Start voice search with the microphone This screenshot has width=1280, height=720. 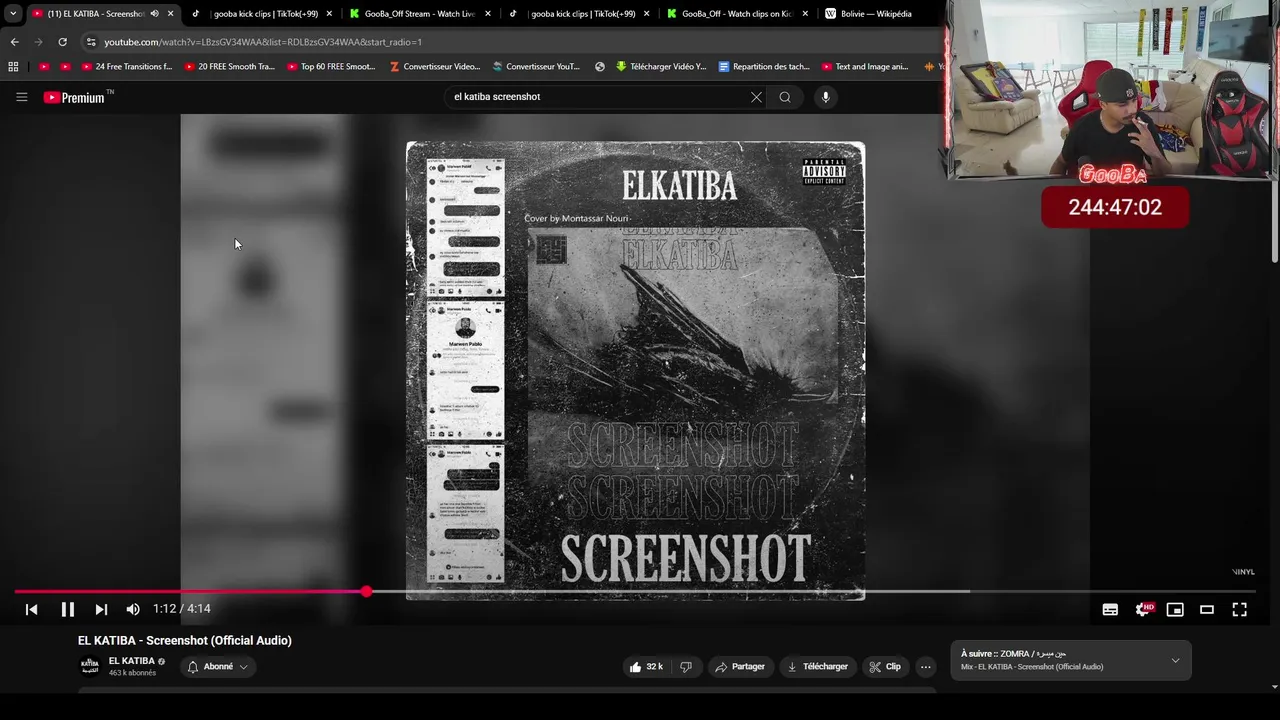coord(825,97)
